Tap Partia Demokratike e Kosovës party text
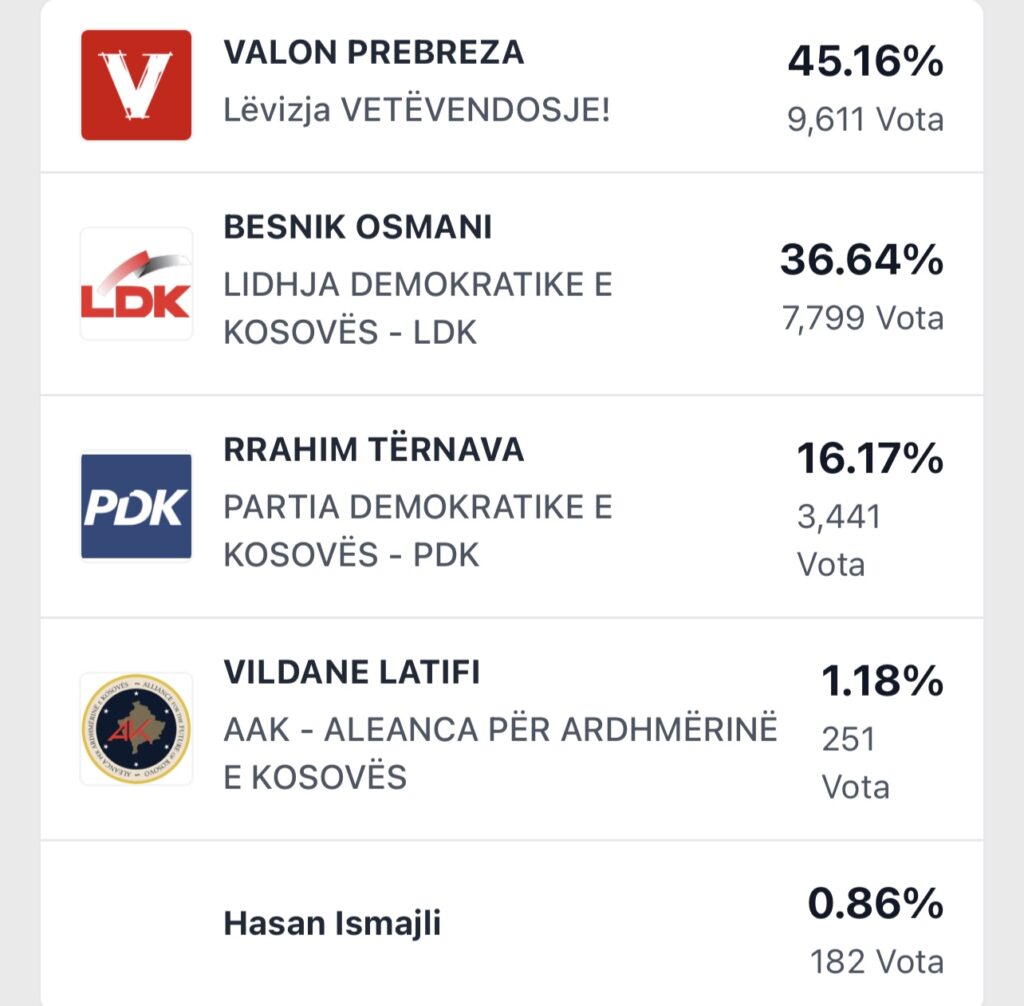The height and width of the screenshot is (1006, 1024). 417,530
